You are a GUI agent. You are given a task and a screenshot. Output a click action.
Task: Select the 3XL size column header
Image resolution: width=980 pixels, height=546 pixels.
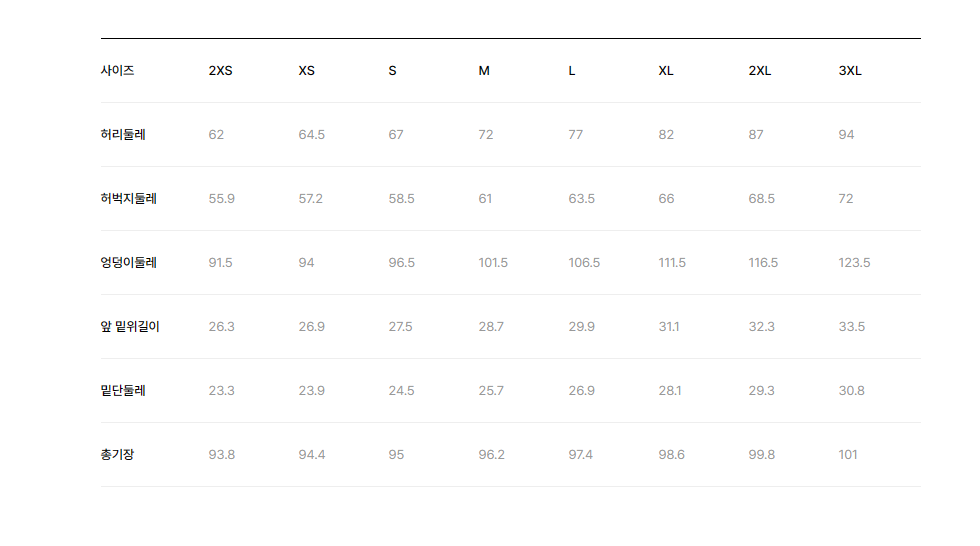tap(850, 71)
